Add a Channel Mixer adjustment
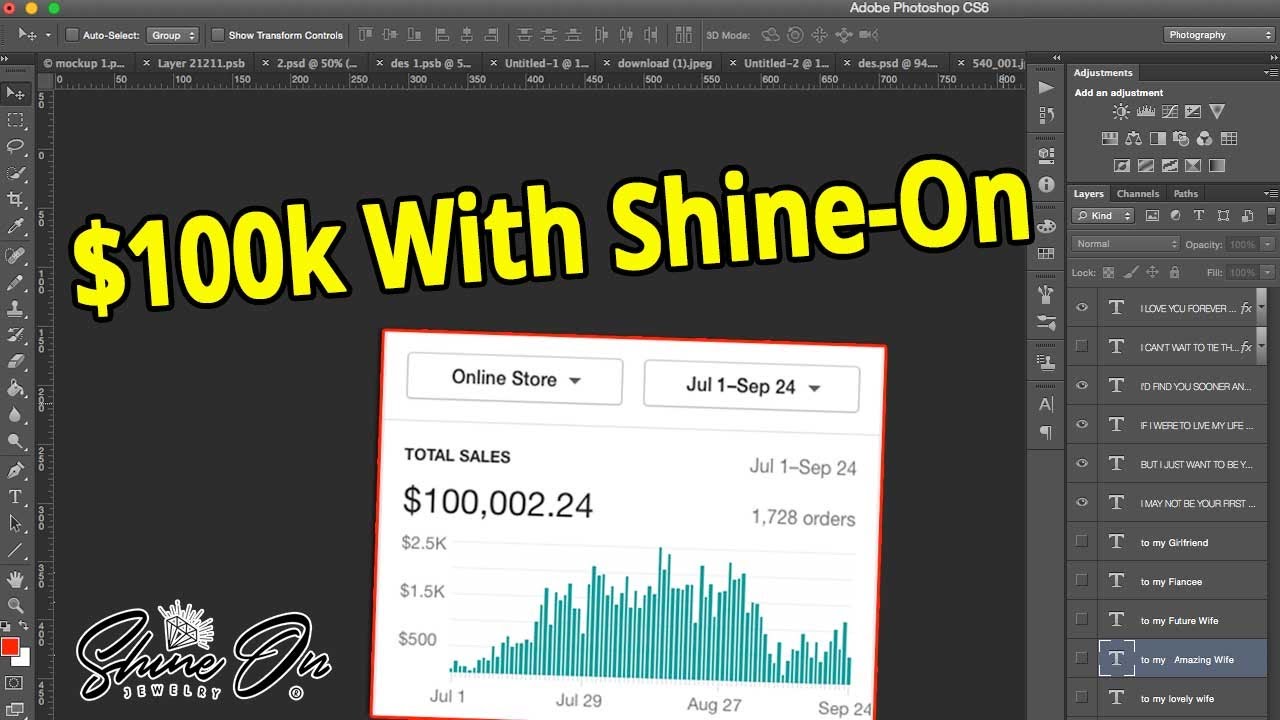 point(1204,139)
